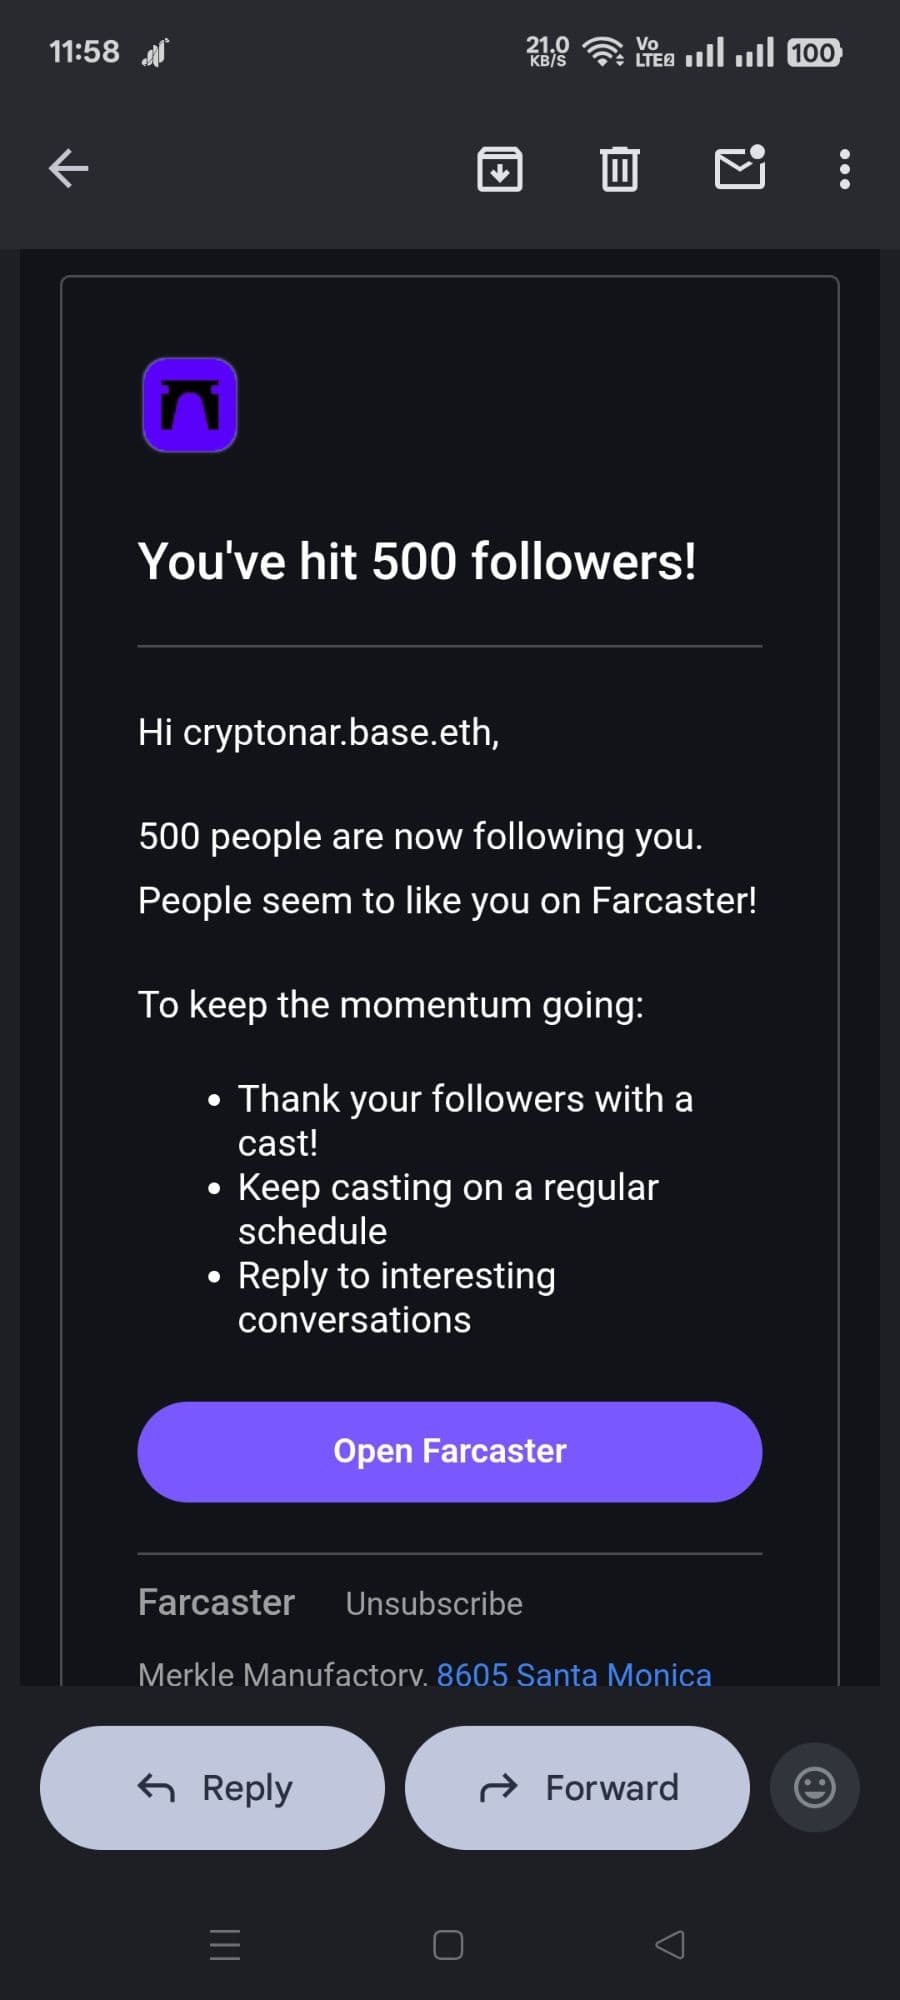Go back using the arrow icon
Viewport: 900px width, 2000px height.
point(69,168)
